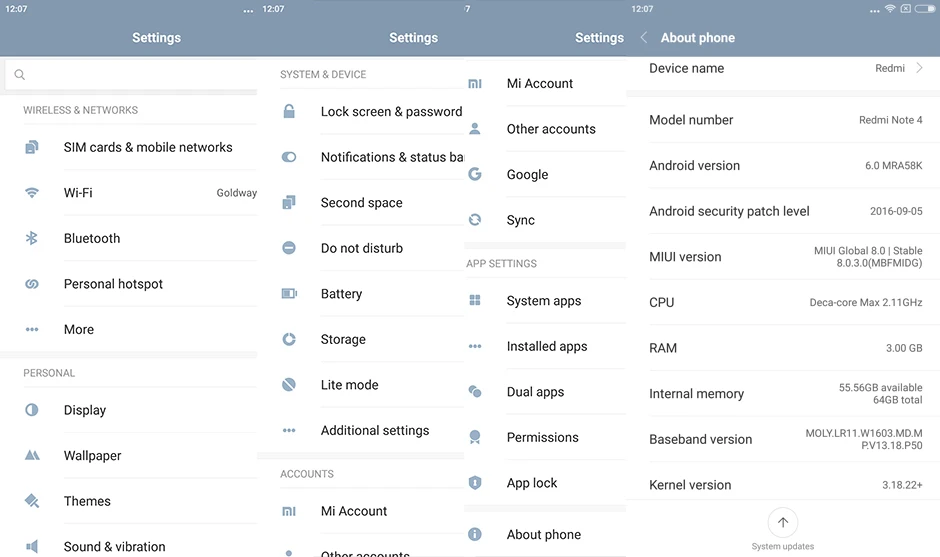
Task: Select Baseband version row
Action: coord(783,439)
